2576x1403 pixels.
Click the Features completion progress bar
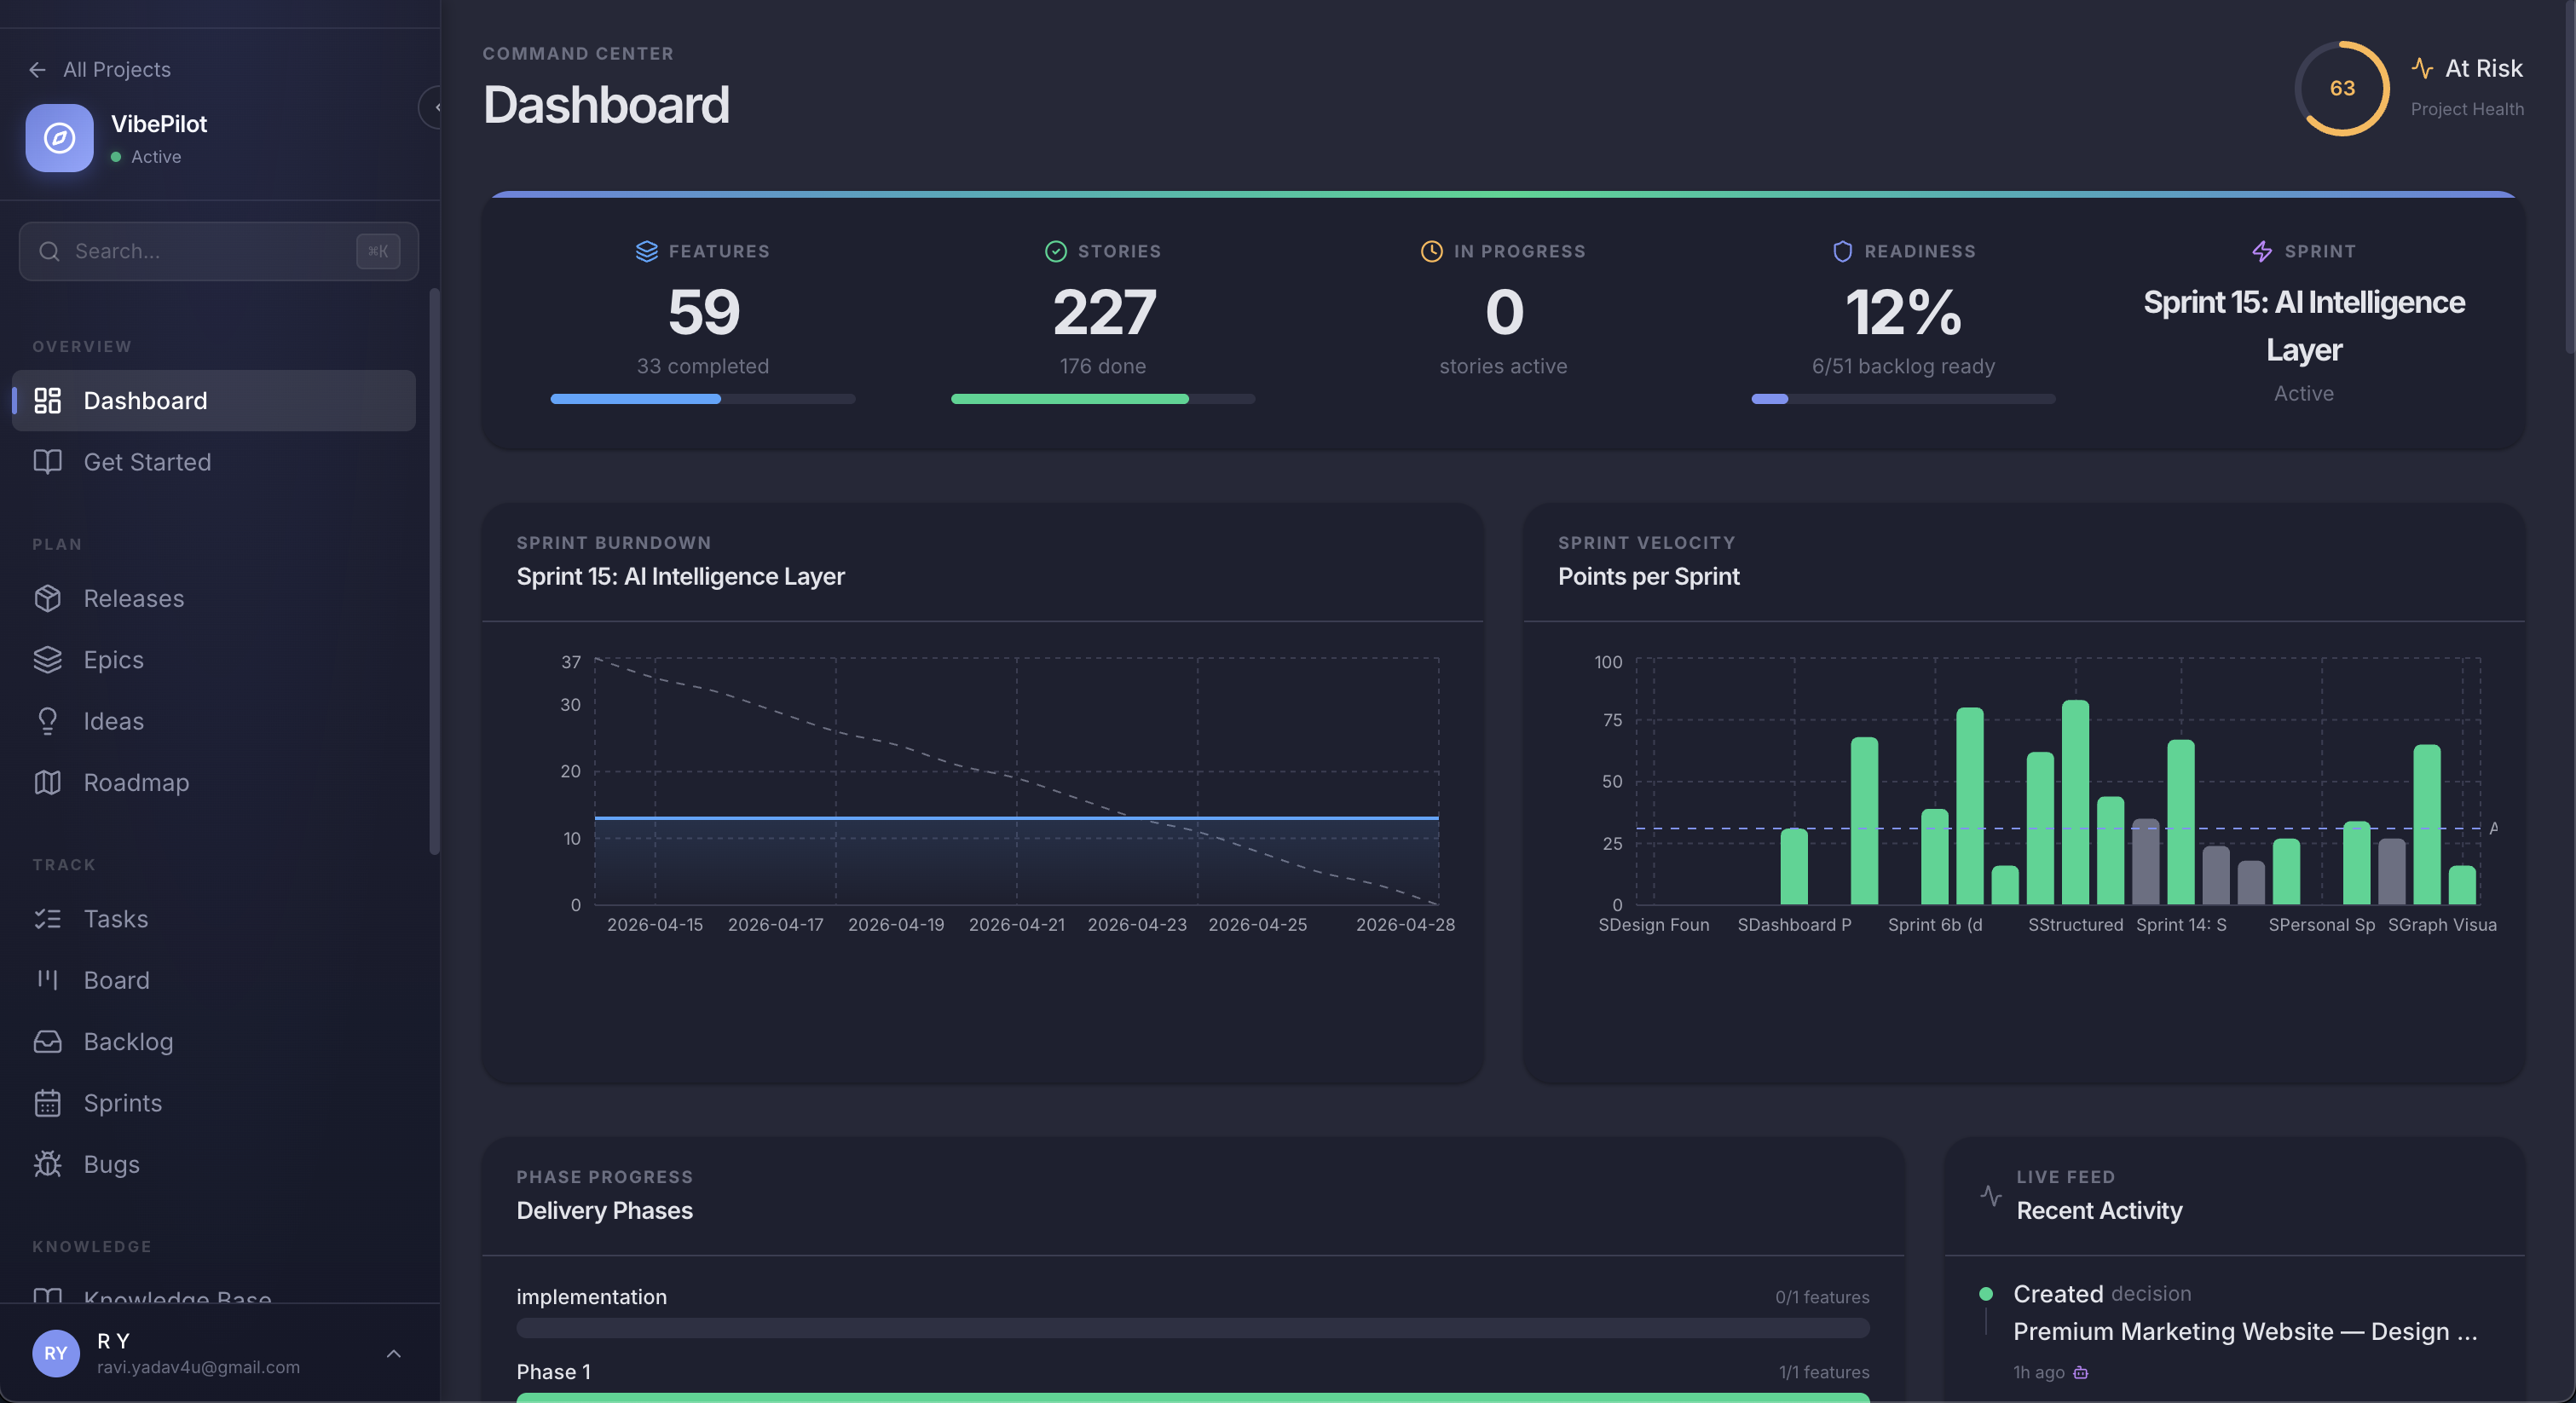[703, 398]
